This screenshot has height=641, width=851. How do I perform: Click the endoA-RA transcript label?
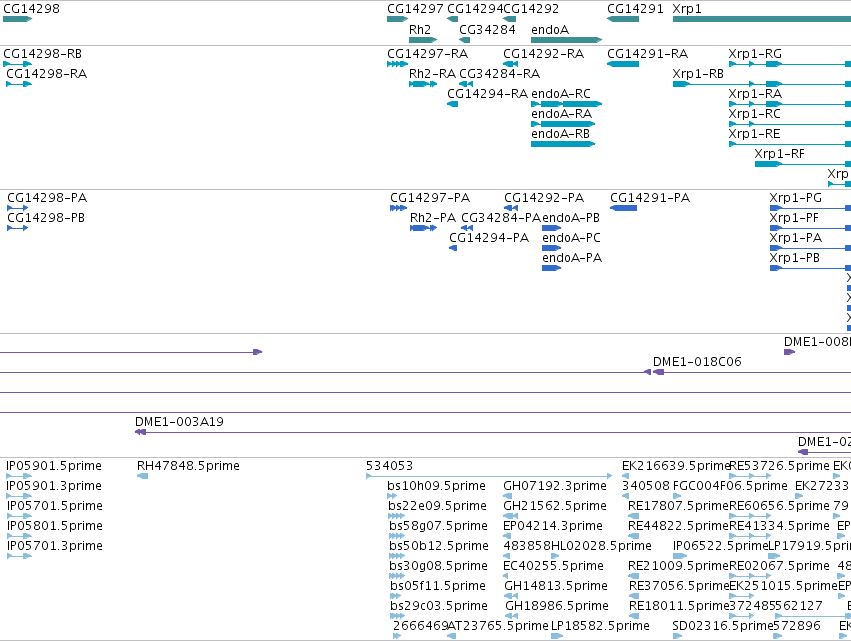[x=561, y=114]
